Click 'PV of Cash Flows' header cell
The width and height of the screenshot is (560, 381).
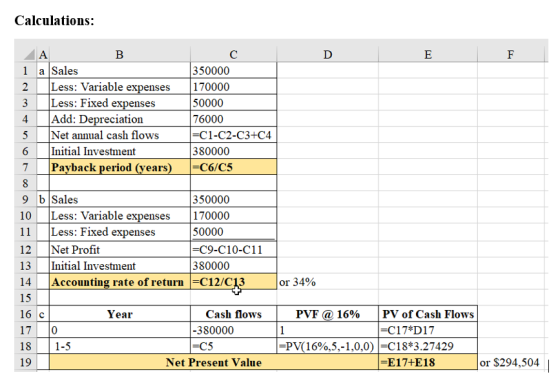point(428,314)
